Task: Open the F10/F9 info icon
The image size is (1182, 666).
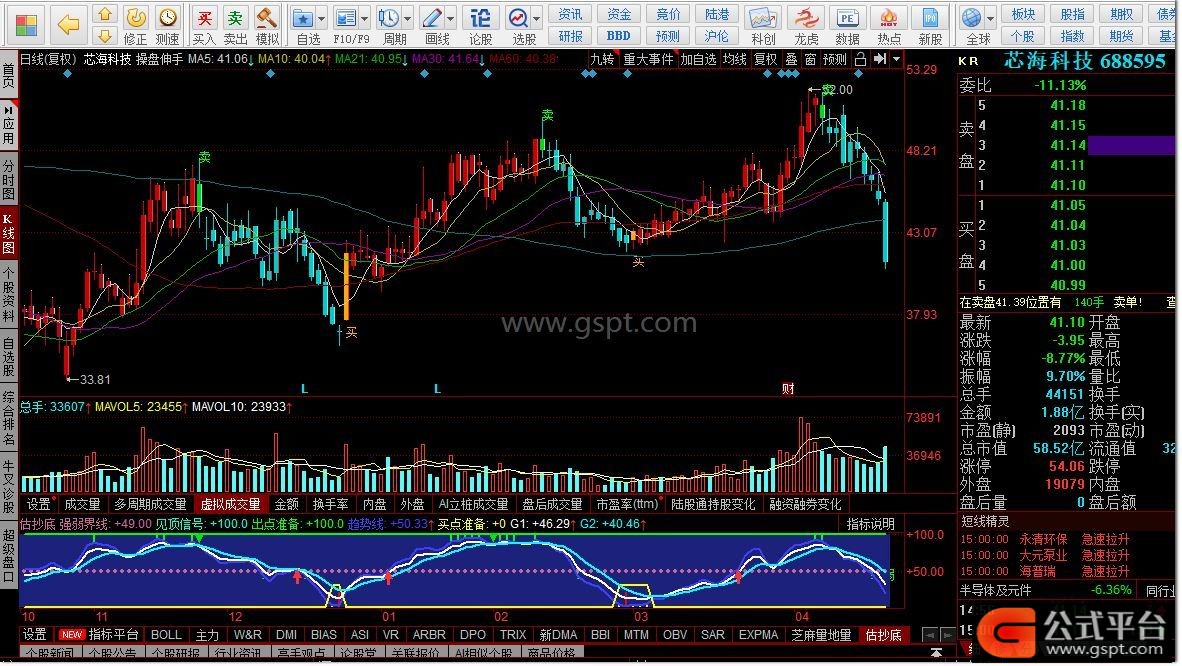Action: (346, 25)
